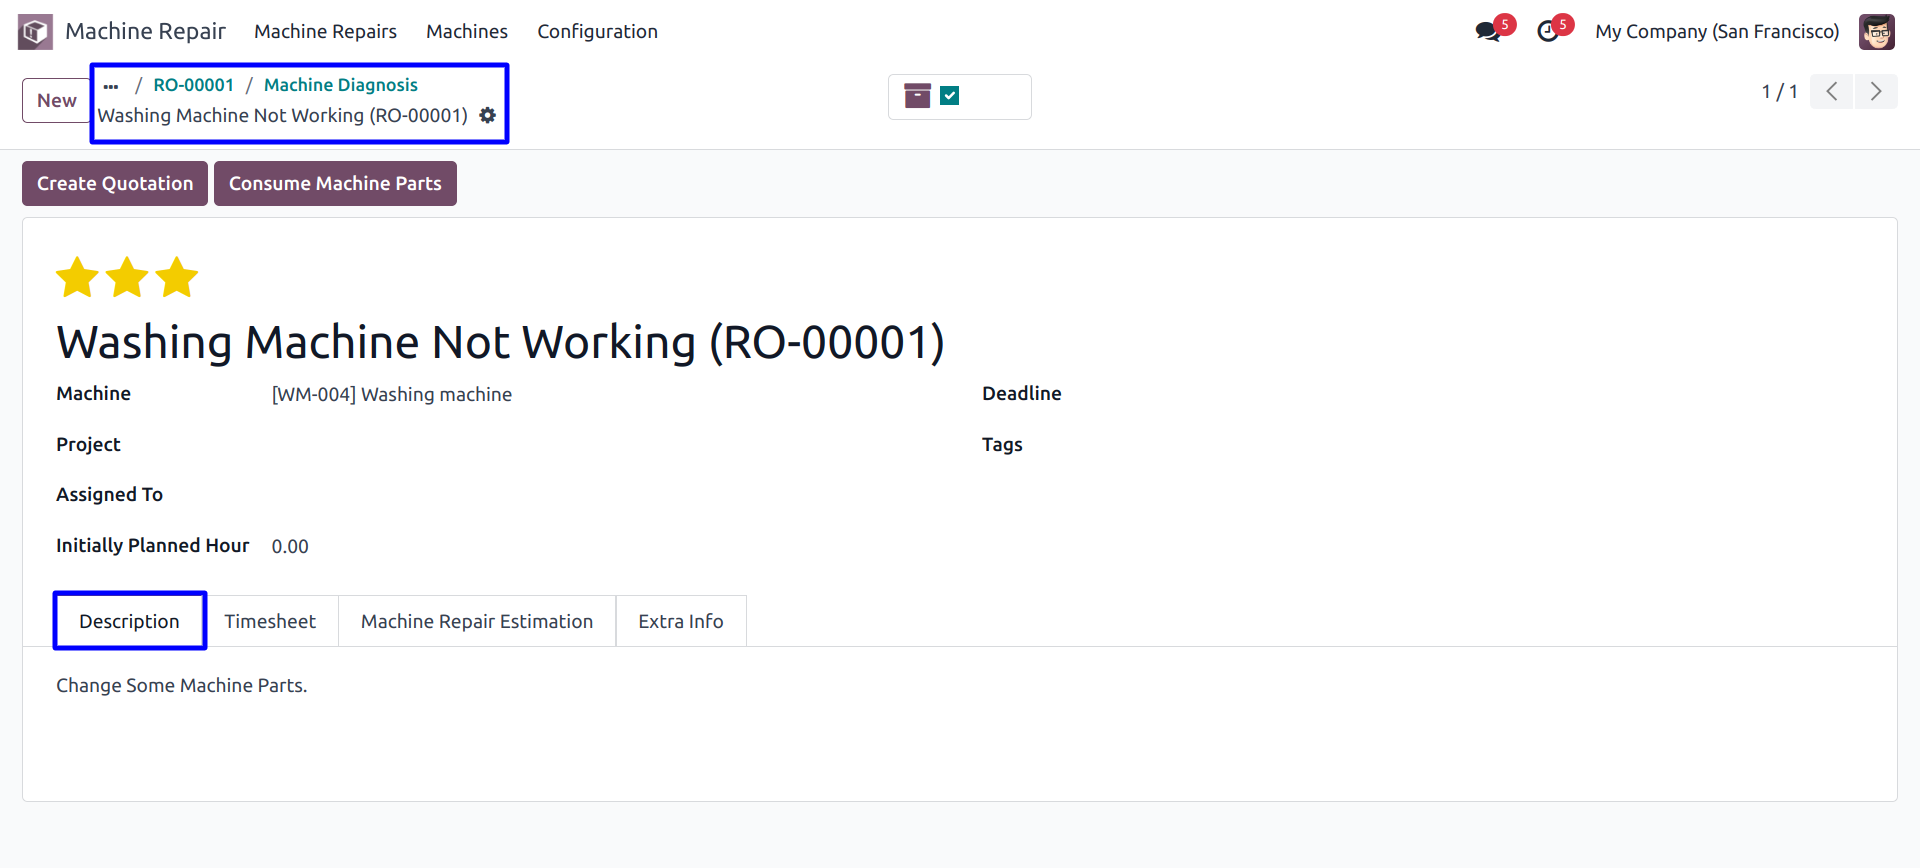Open the chat messages icon with badge
This screenshot has height=868, width=1920.
1489,31
